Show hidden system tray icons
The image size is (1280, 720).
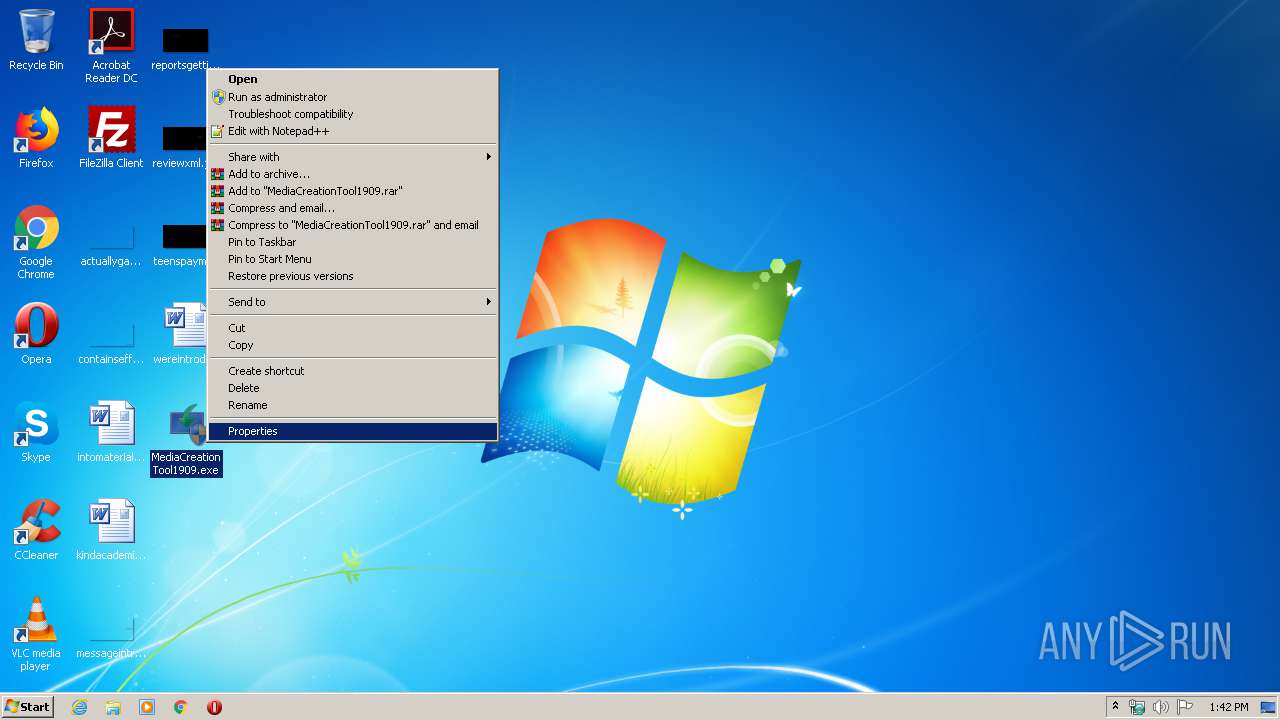click(1115, 707)
